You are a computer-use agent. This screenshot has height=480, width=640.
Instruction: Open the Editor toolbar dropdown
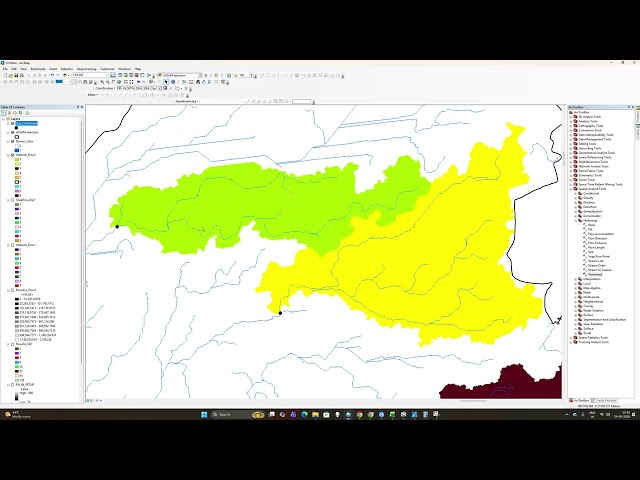tap(93, 95)
